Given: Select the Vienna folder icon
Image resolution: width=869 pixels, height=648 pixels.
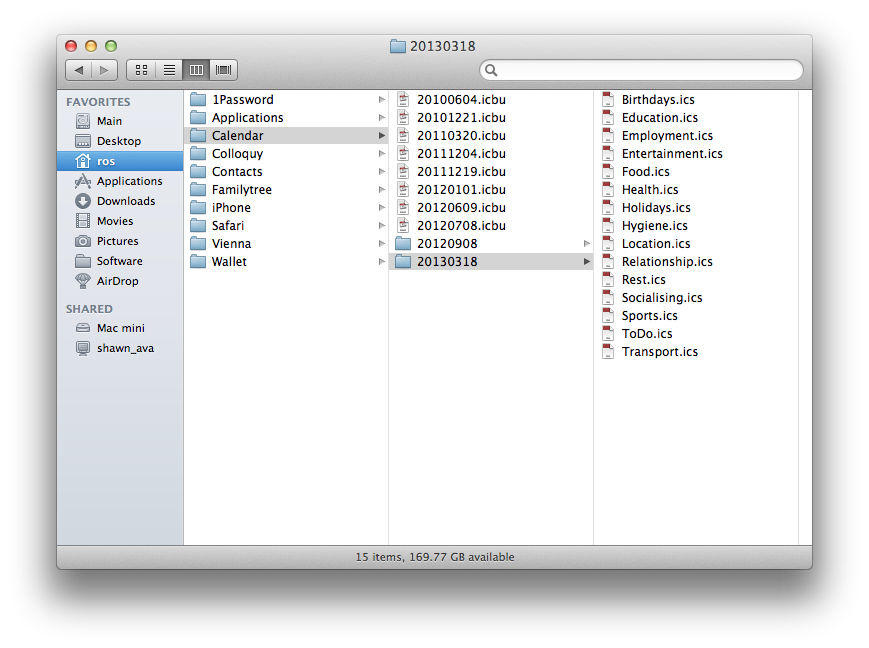Looking at the screenshot, I should tap(198, 244).
